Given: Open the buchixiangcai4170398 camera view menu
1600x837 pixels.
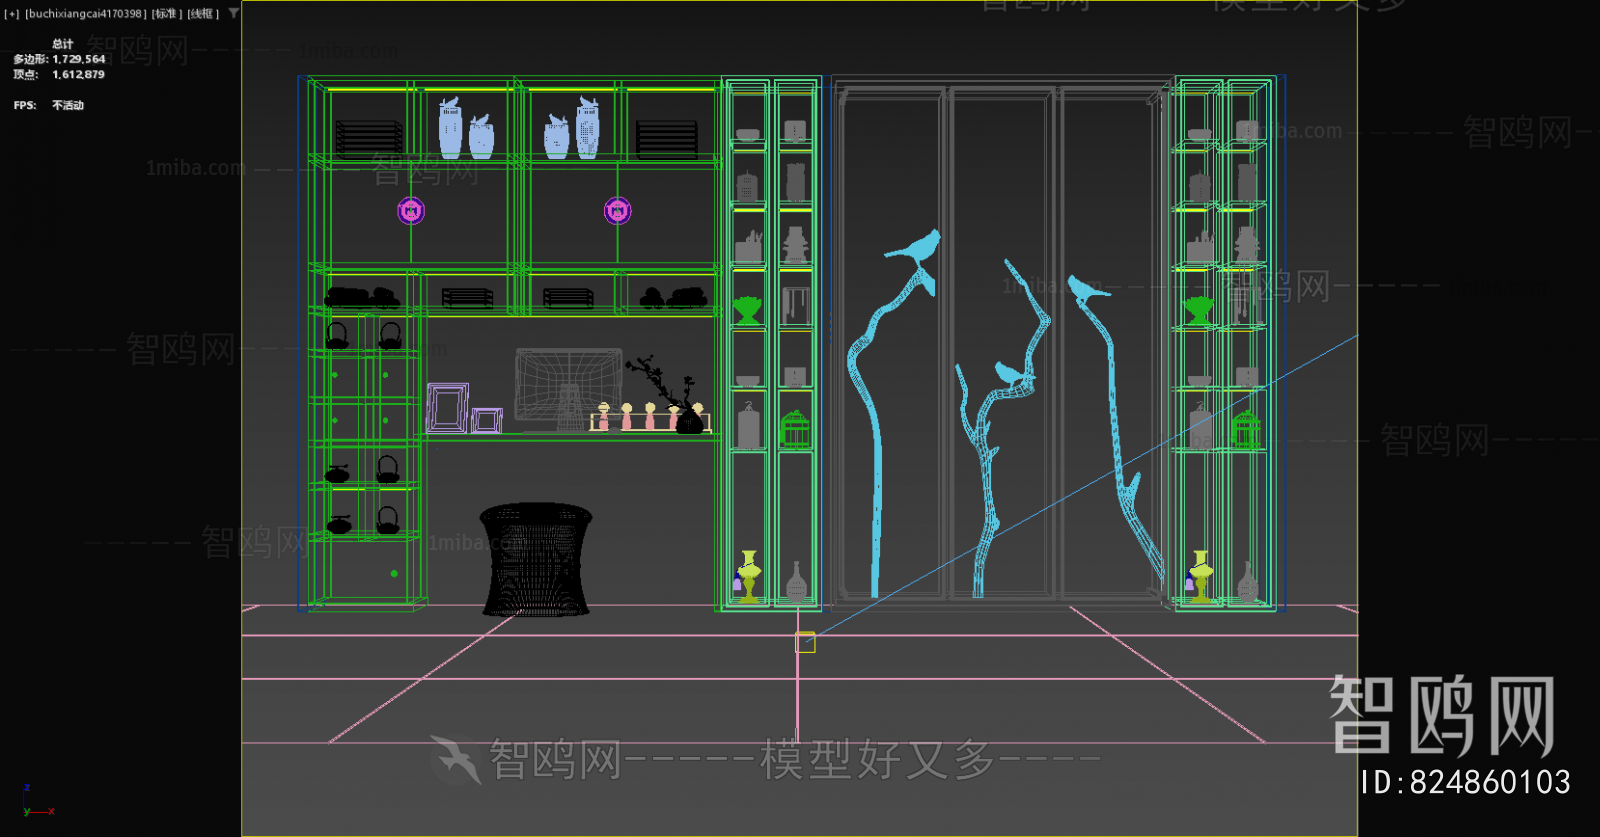Looking at the screenshot, I should coord(85,14).
